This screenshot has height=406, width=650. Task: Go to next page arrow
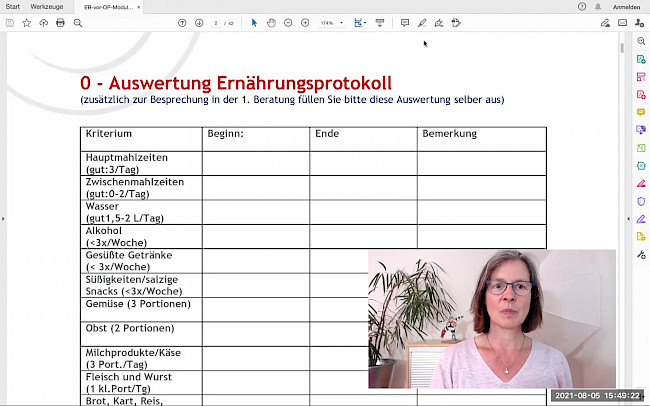(x=199, y=23)
